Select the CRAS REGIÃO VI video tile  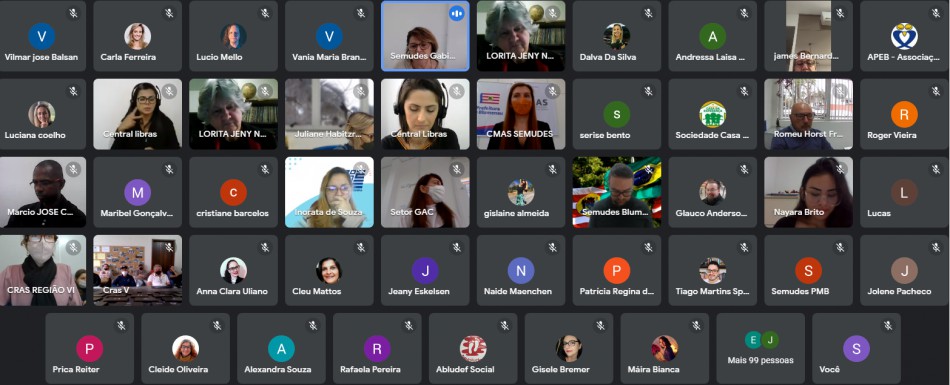pos(42,270)
